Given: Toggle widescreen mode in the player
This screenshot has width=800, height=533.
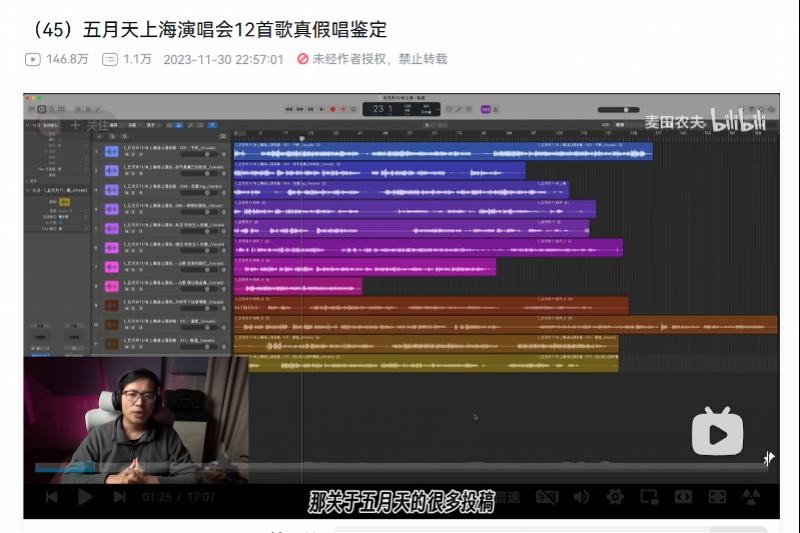Looking at the screenshot, I should 683,497.
